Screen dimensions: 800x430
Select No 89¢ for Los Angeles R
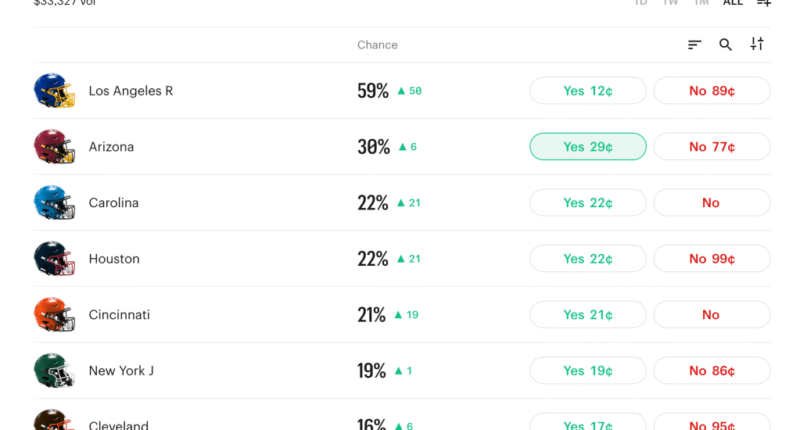[x=712, y=91]
